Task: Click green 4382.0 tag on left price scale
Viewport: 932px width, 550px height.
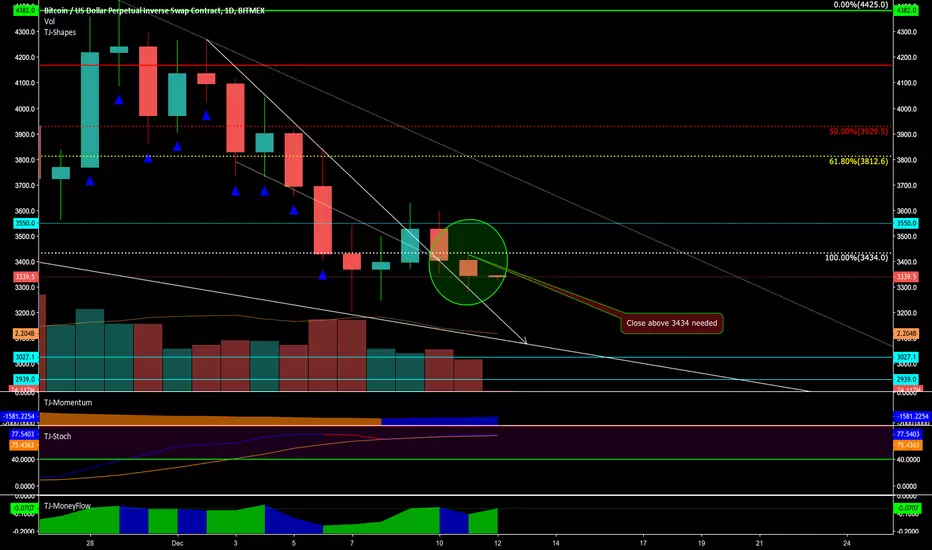Action: [x=26, y=11]
